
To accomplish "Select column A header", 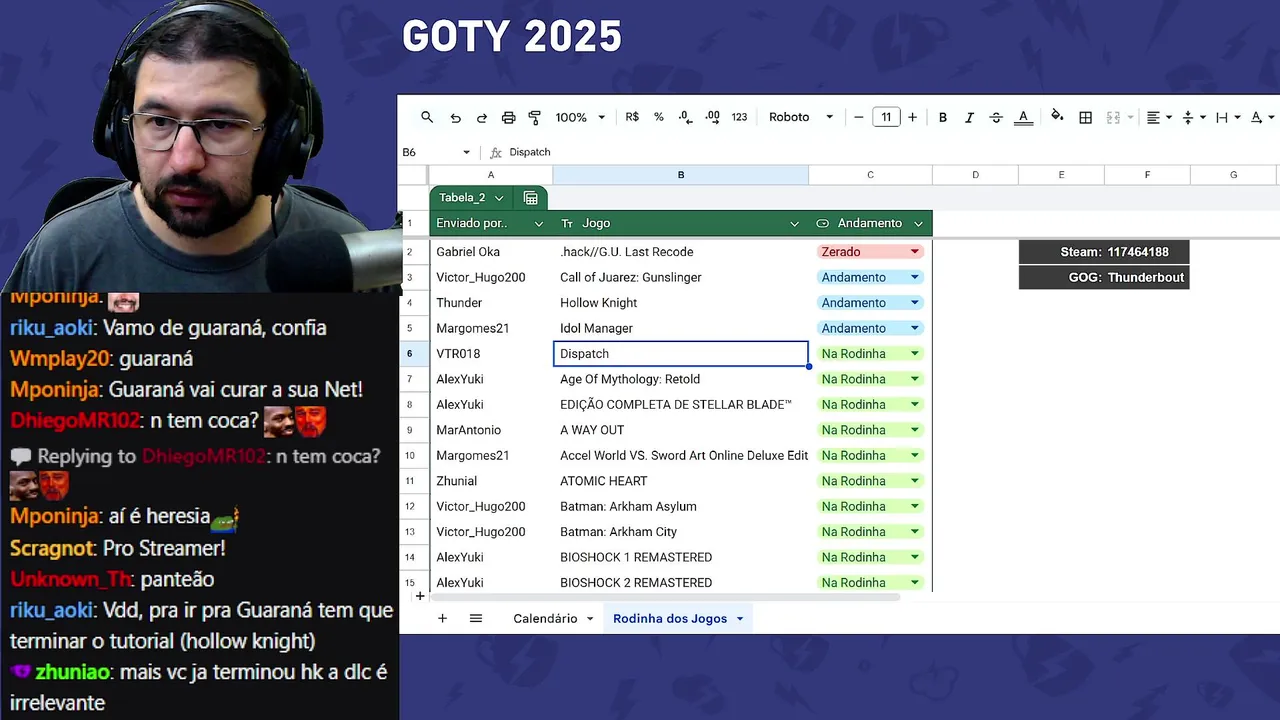I will 490,175.
